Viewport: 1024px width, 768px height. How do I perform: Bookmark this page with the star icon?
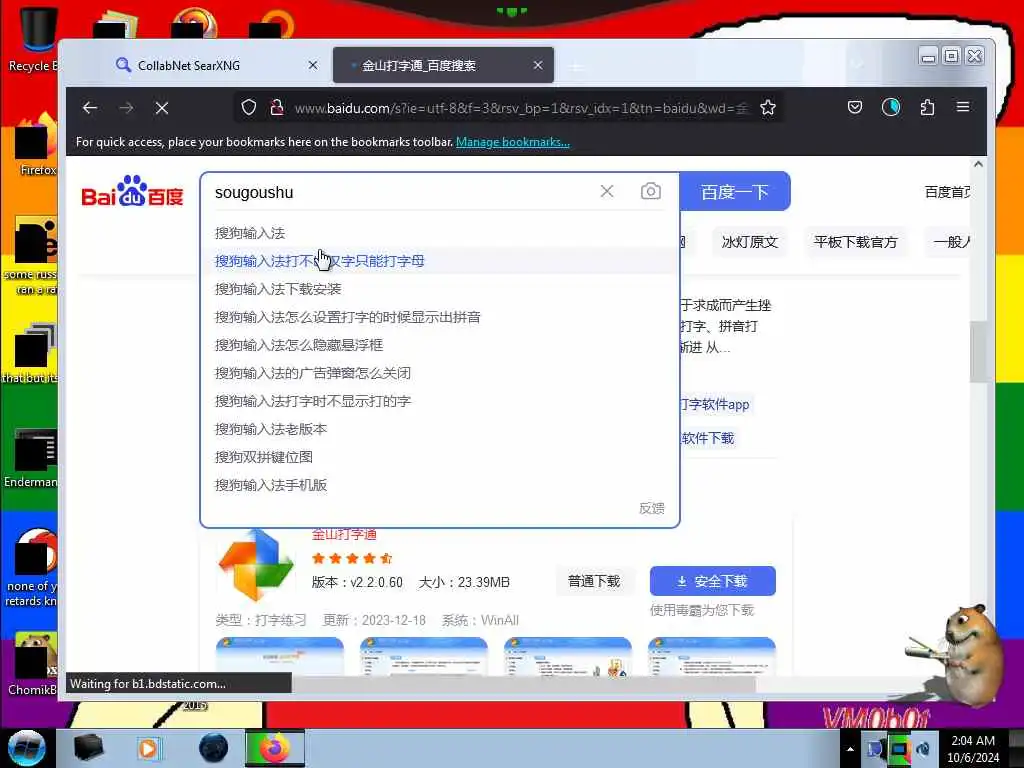(x=768, y=107)
